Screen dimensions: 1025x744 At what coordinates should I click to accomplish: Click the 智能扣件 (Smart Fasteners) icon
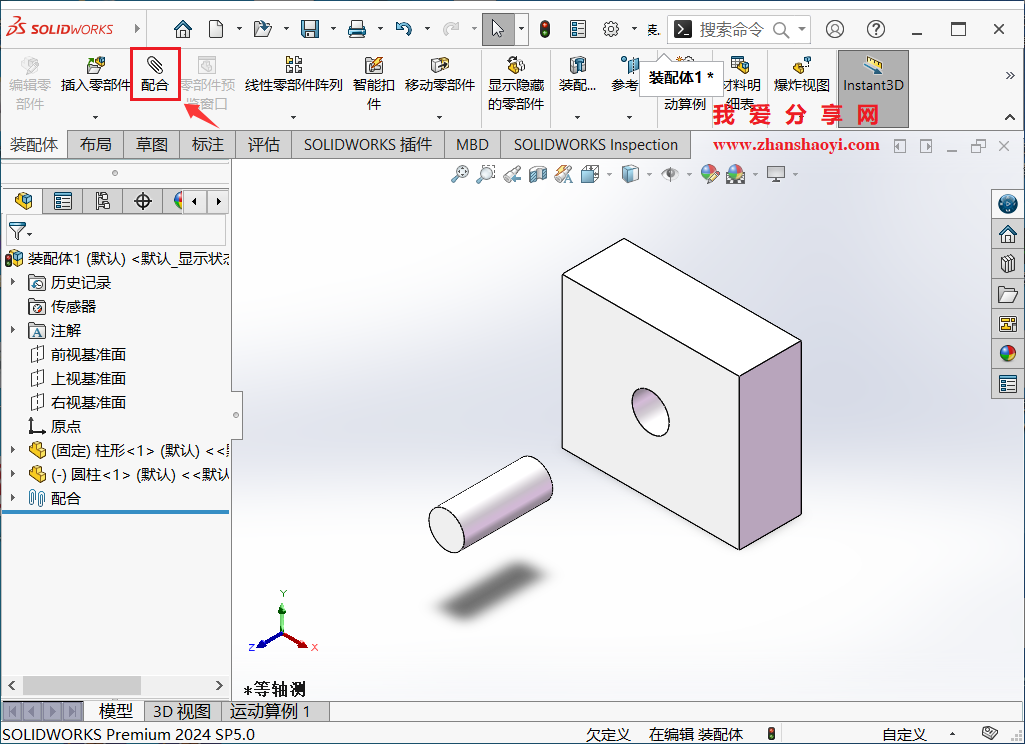pyautogui.click(x=374, y=70)
